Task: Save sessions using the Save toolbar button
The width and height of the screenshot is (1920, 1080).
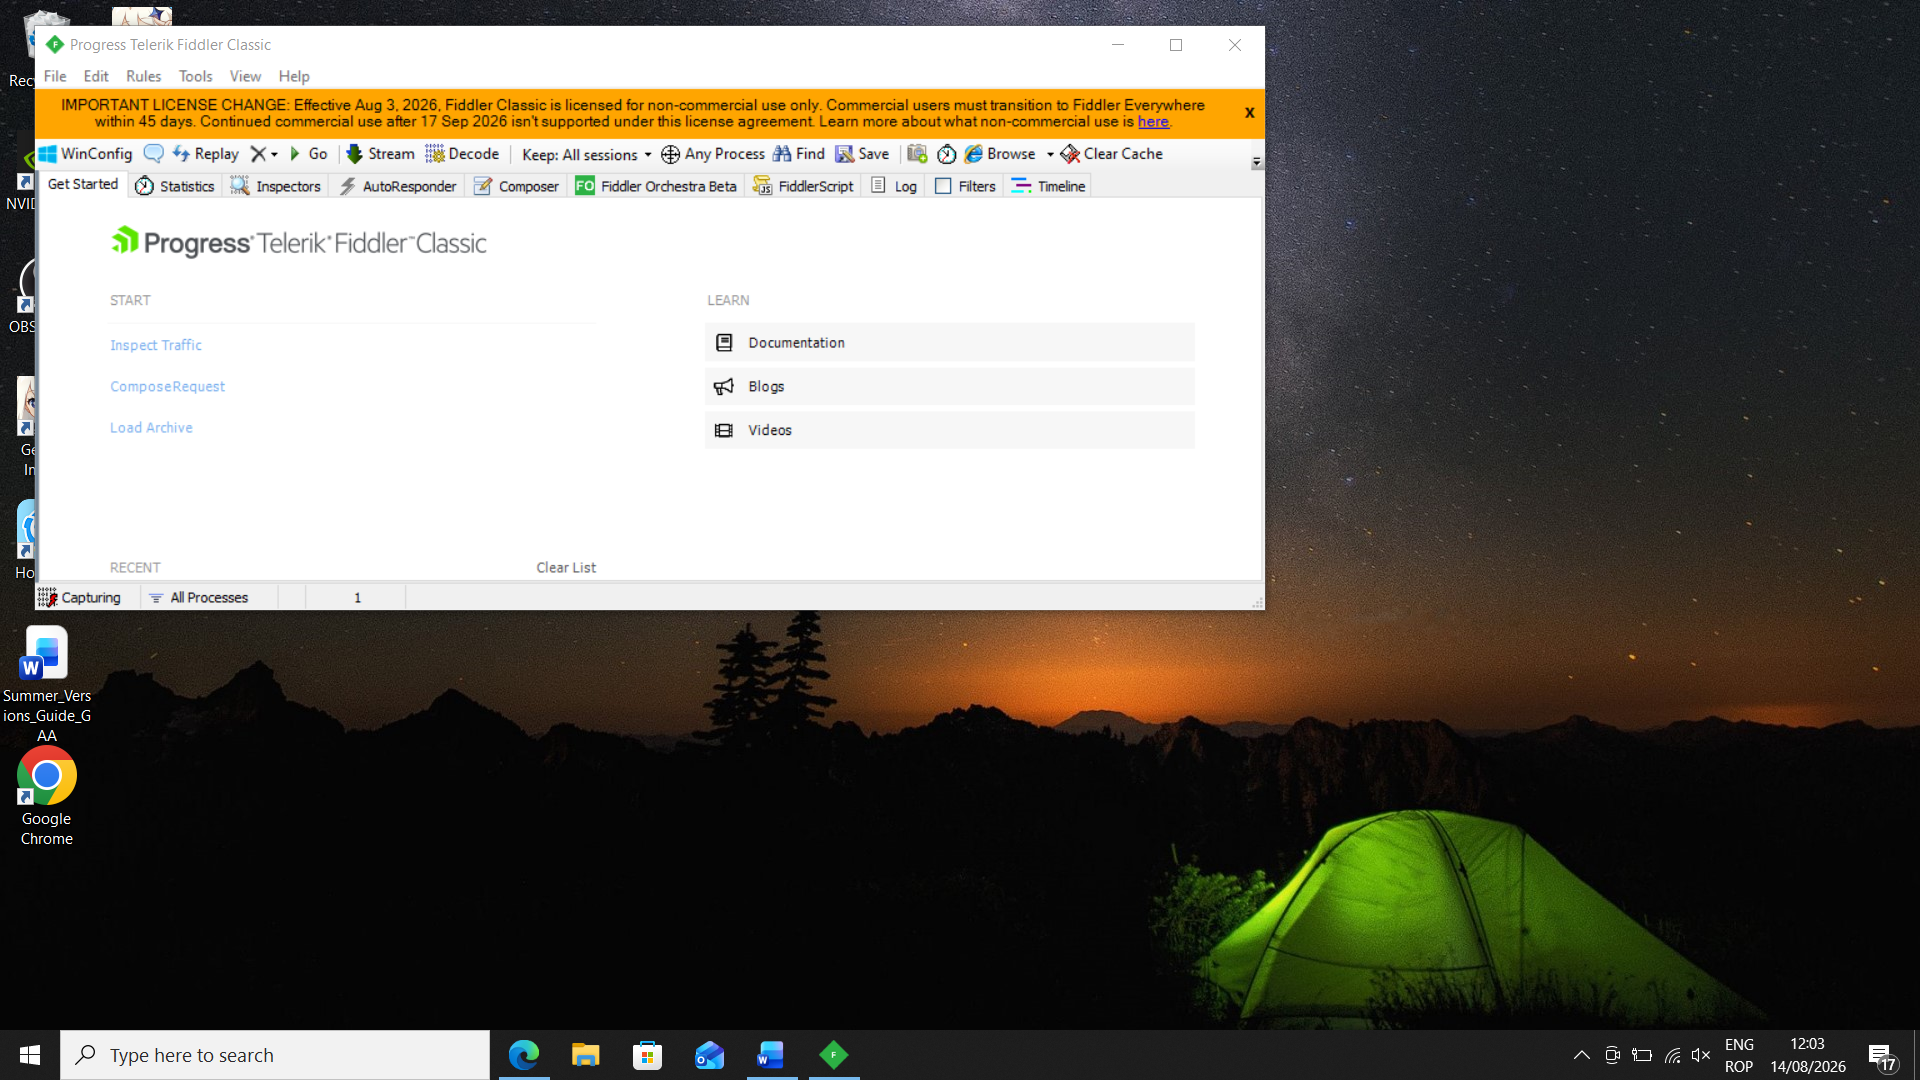Action: pyautogui.click(x=862, y=154)
